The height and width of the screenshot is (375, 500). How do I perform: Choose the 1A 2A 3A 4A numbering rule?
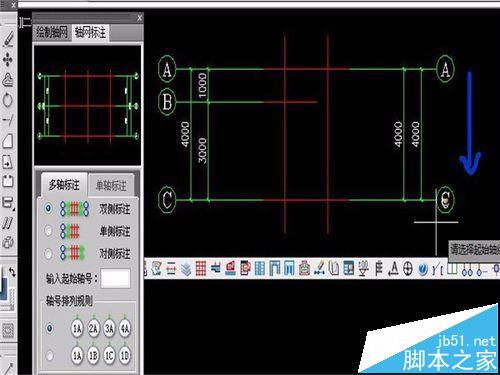coord(49,329)
